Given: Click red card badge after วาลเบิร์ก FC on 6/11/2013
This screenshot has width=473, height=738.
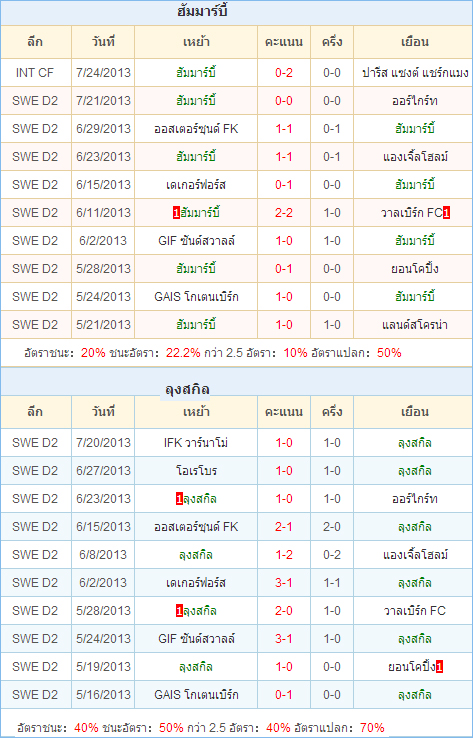Looking at the screenshot, I should 446,213.
